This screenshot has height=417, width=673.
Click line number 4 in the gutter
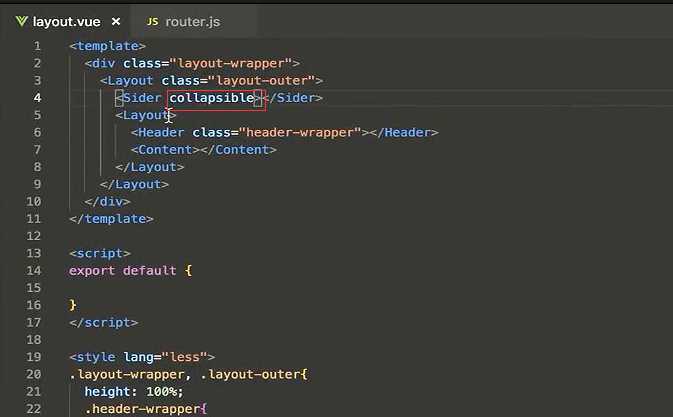(37, 98)
